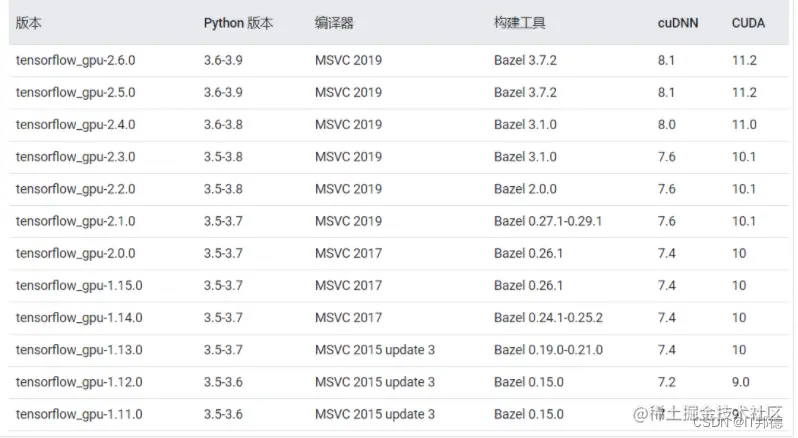
Task: Click Python 3.5-3.8 in the tensorflow_gpu-2.3.0 row
Action: [223, 157]
